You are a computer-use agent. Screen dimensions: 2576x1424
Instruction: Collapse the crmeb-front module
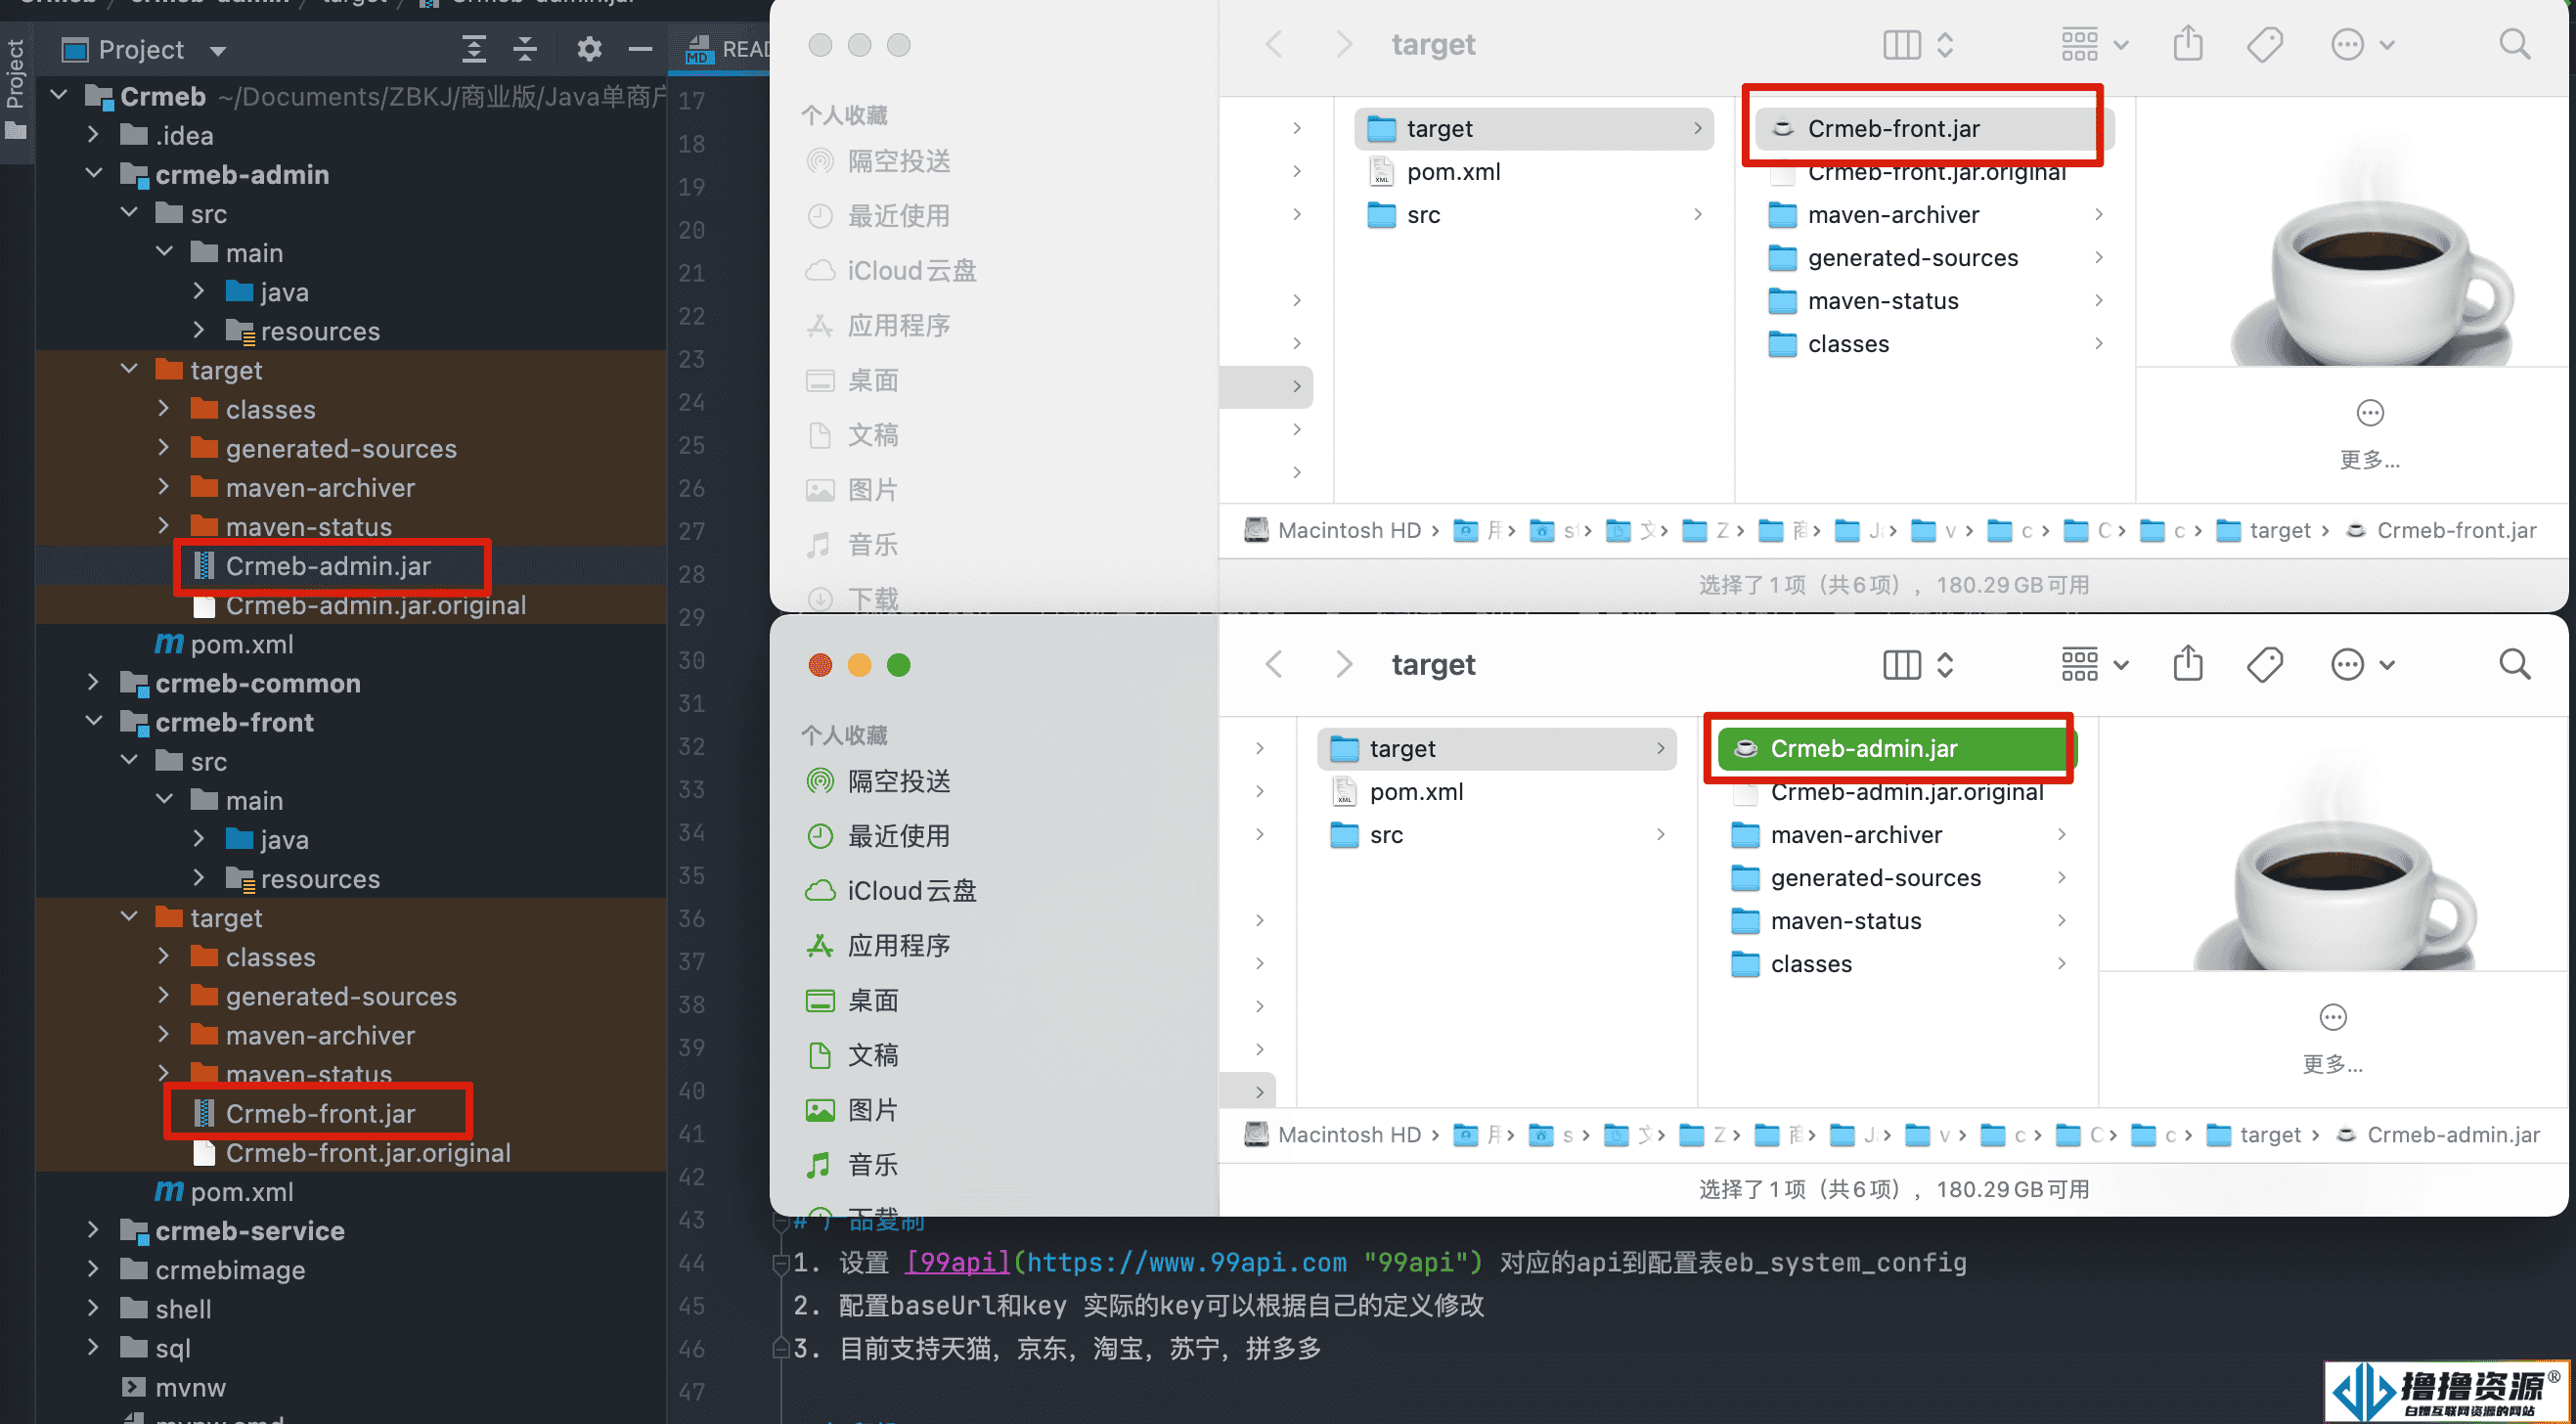[x=94, y=722]
